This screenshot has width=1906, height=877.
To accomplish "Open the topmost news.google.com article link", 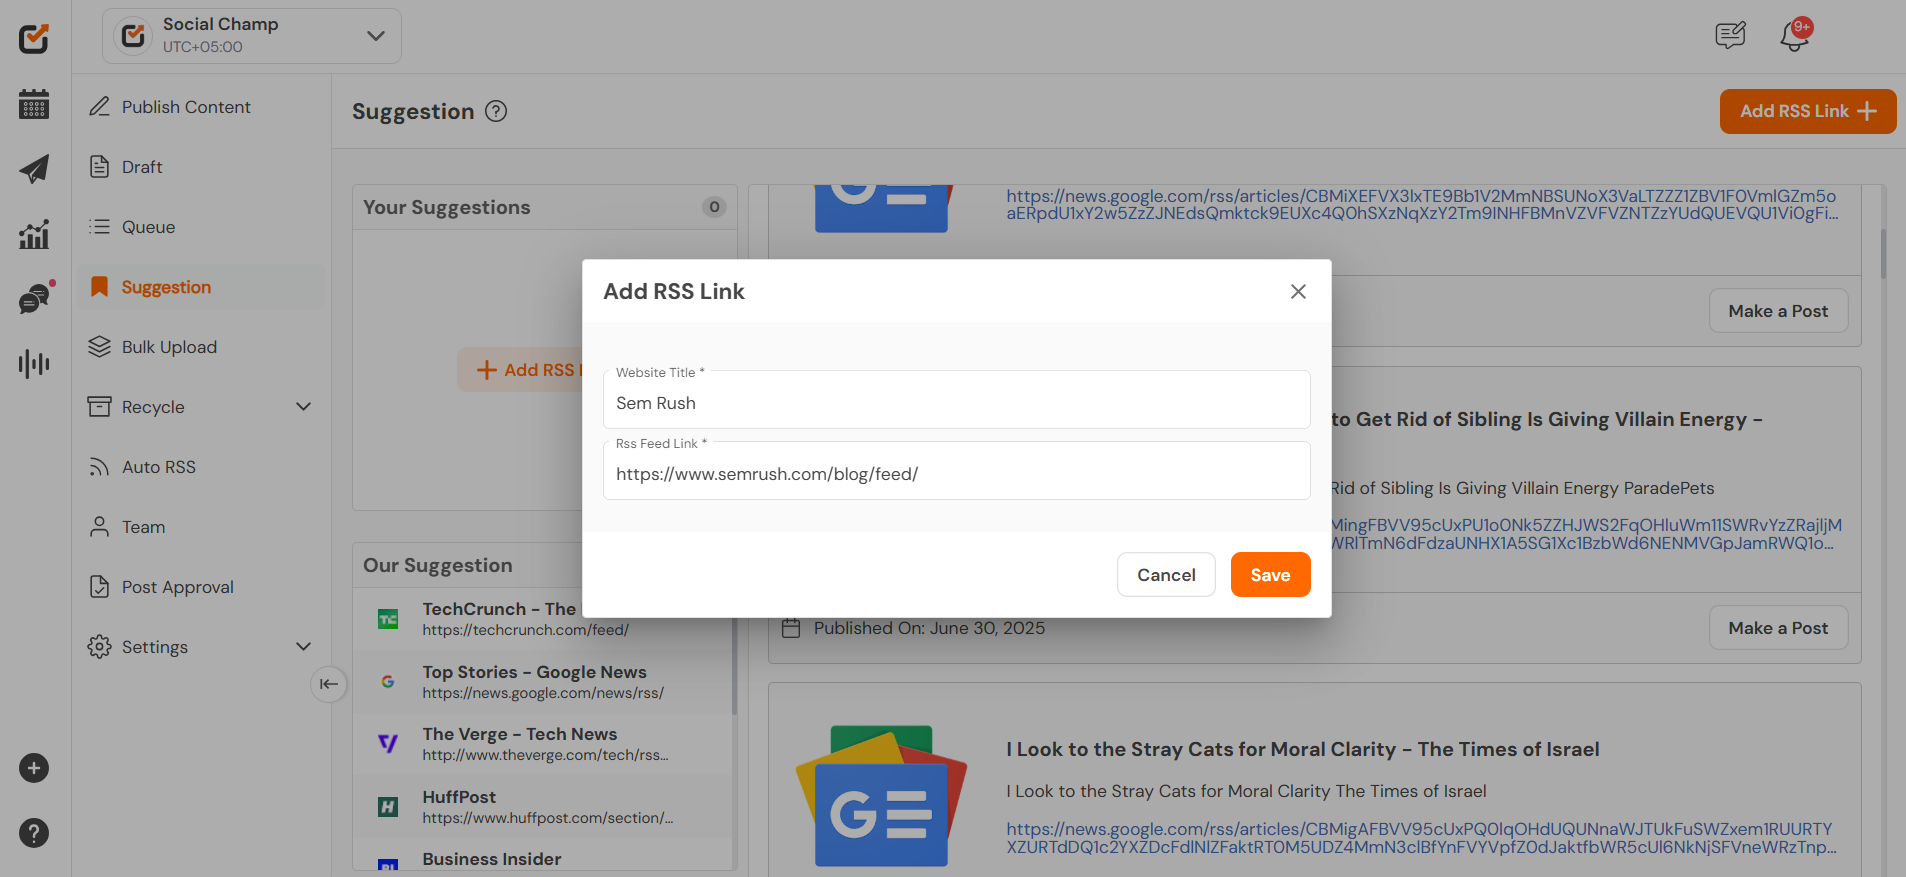I will [x=1421, y=205].
